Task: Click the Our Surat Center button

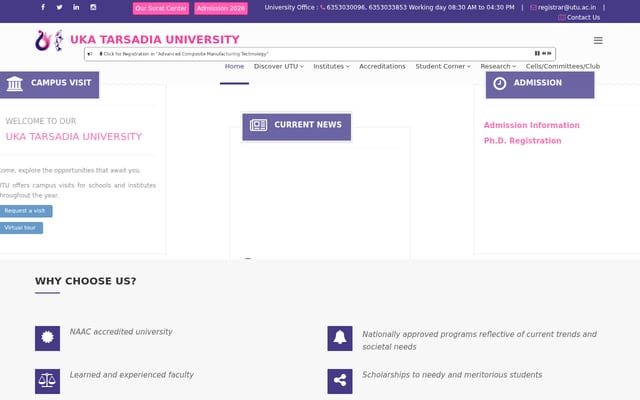Action: (161, 8)
